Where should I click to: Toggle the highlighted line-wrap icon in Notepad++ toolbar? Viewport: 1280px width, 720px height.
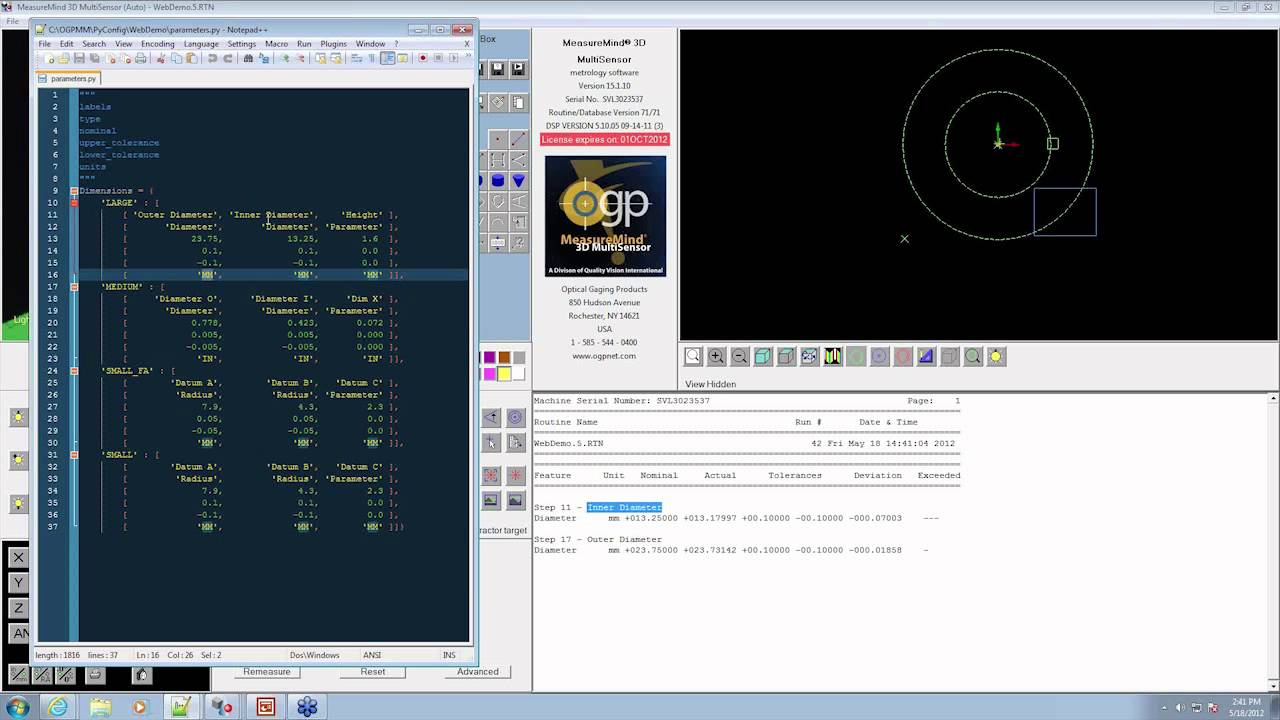(x=387, y=58)
